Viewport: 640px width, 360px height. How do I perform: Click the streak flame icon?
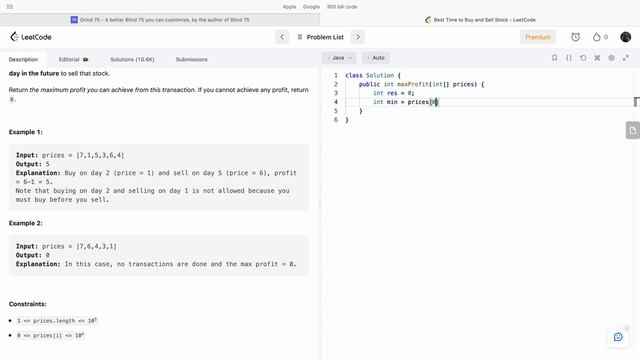pos(597,37)
